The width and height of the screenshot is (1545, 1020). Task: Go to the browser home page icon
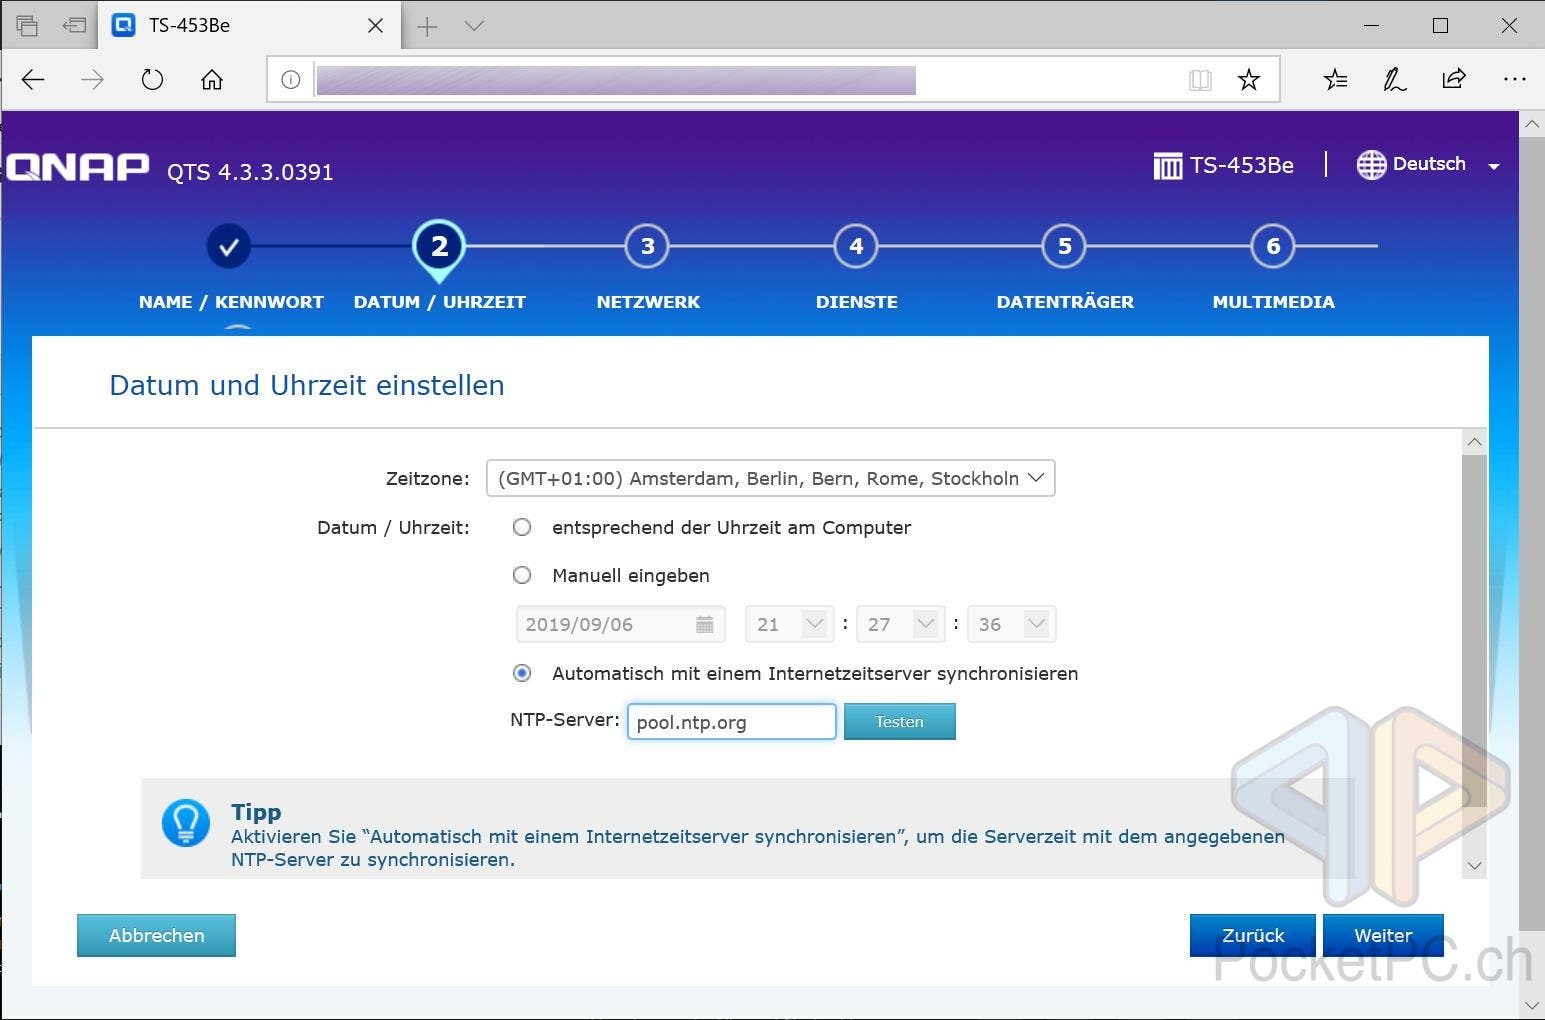point(212,80)
